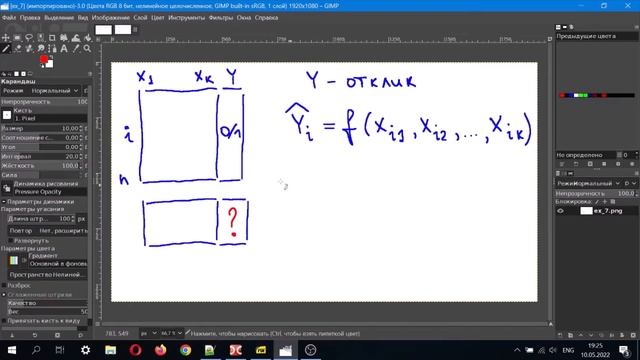
Task: Open the Выделение menu
Action: [59, 18]
